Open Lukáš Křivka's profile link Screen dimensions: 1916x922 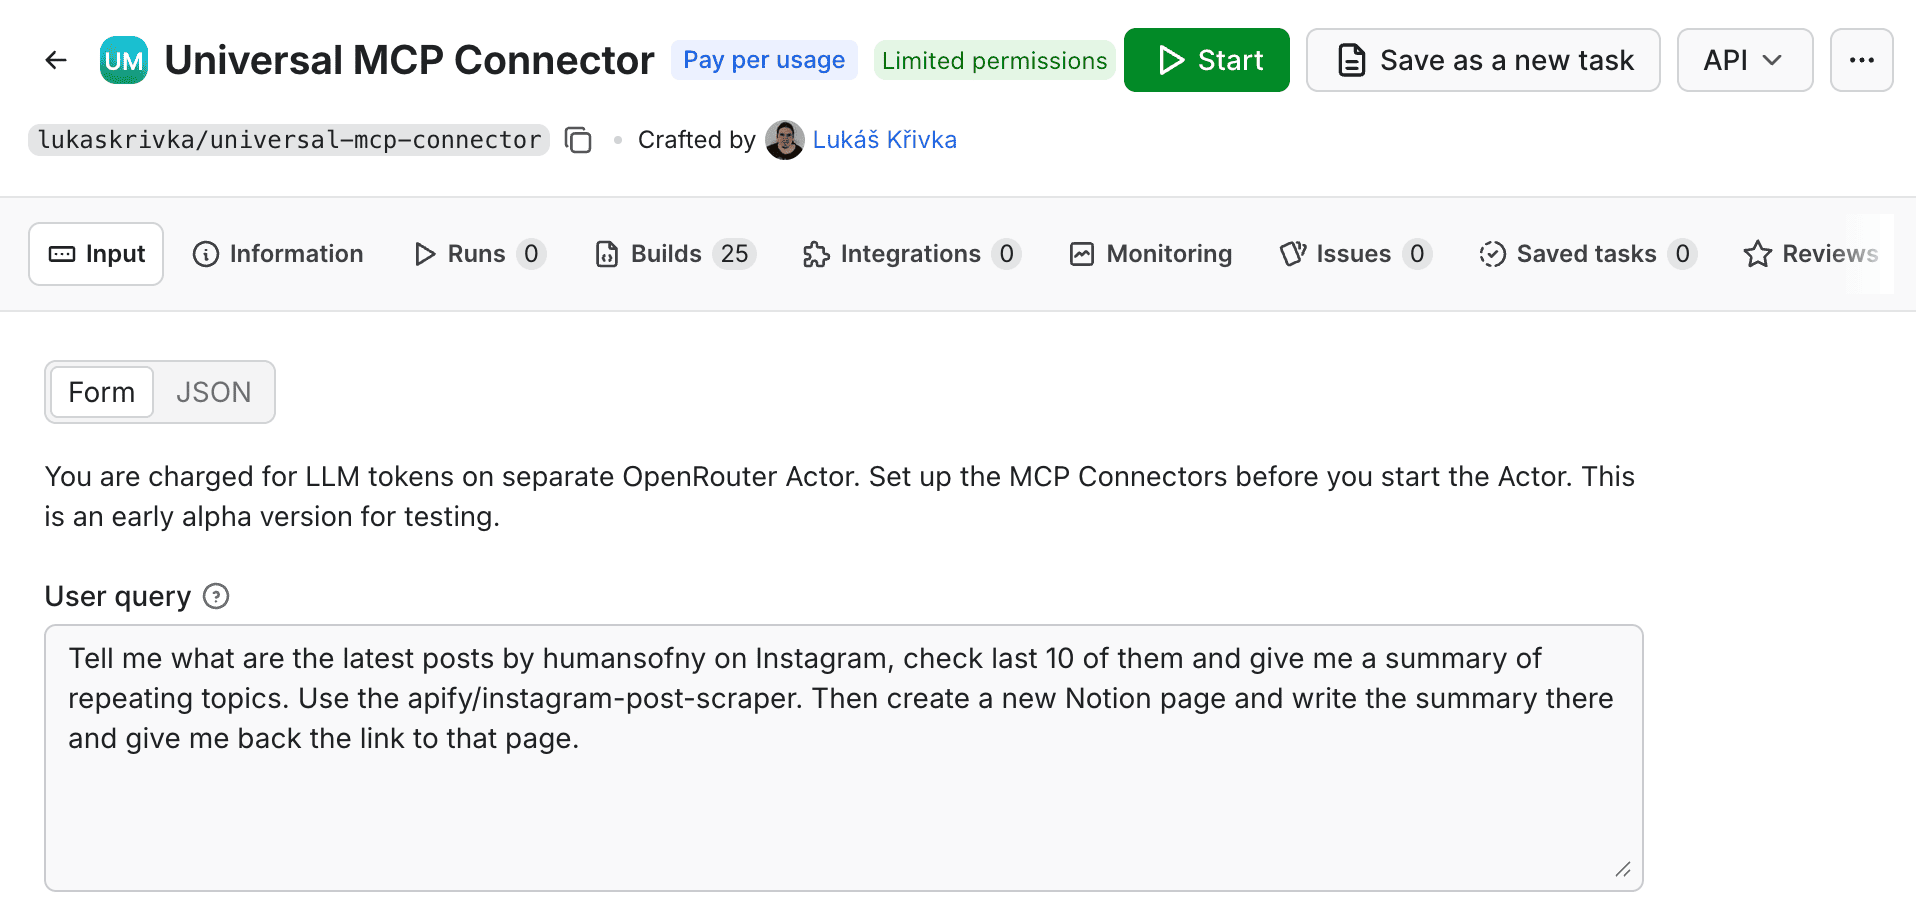pos(884,140)
